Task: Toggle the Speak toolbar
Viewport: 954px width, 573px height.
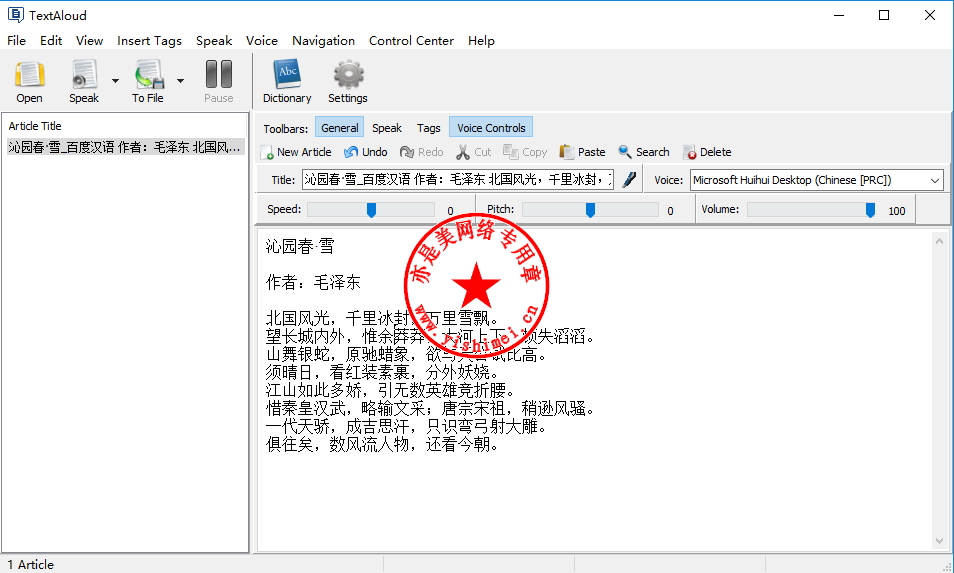Action: 387,128
